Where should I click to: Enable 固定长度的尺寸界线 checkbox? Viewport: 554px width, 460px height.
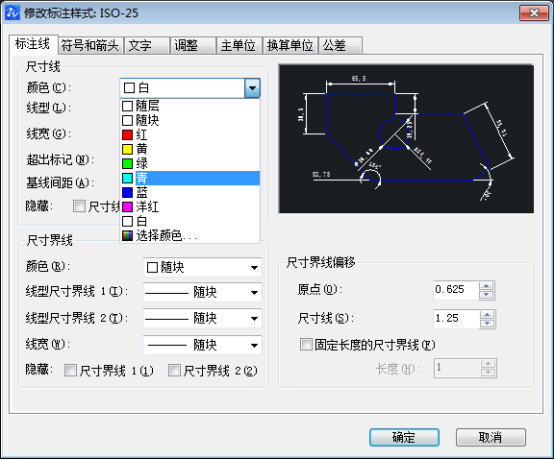click(306, 344)
